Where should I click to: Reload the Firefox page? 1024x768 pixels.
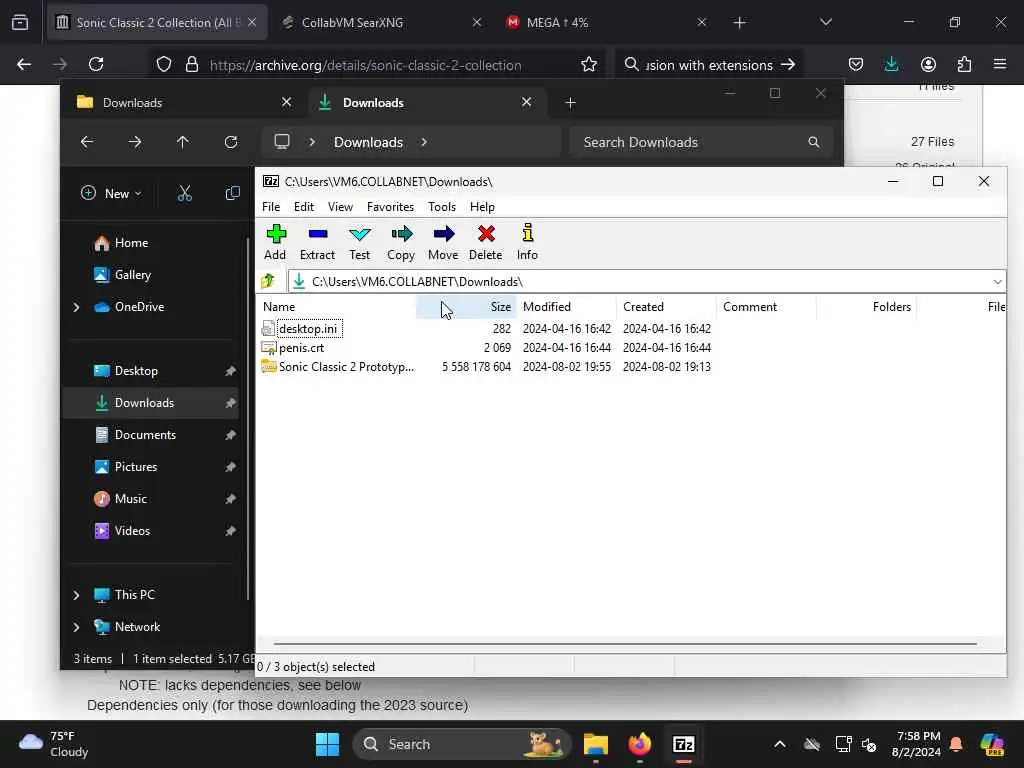[x=96, y=64]
